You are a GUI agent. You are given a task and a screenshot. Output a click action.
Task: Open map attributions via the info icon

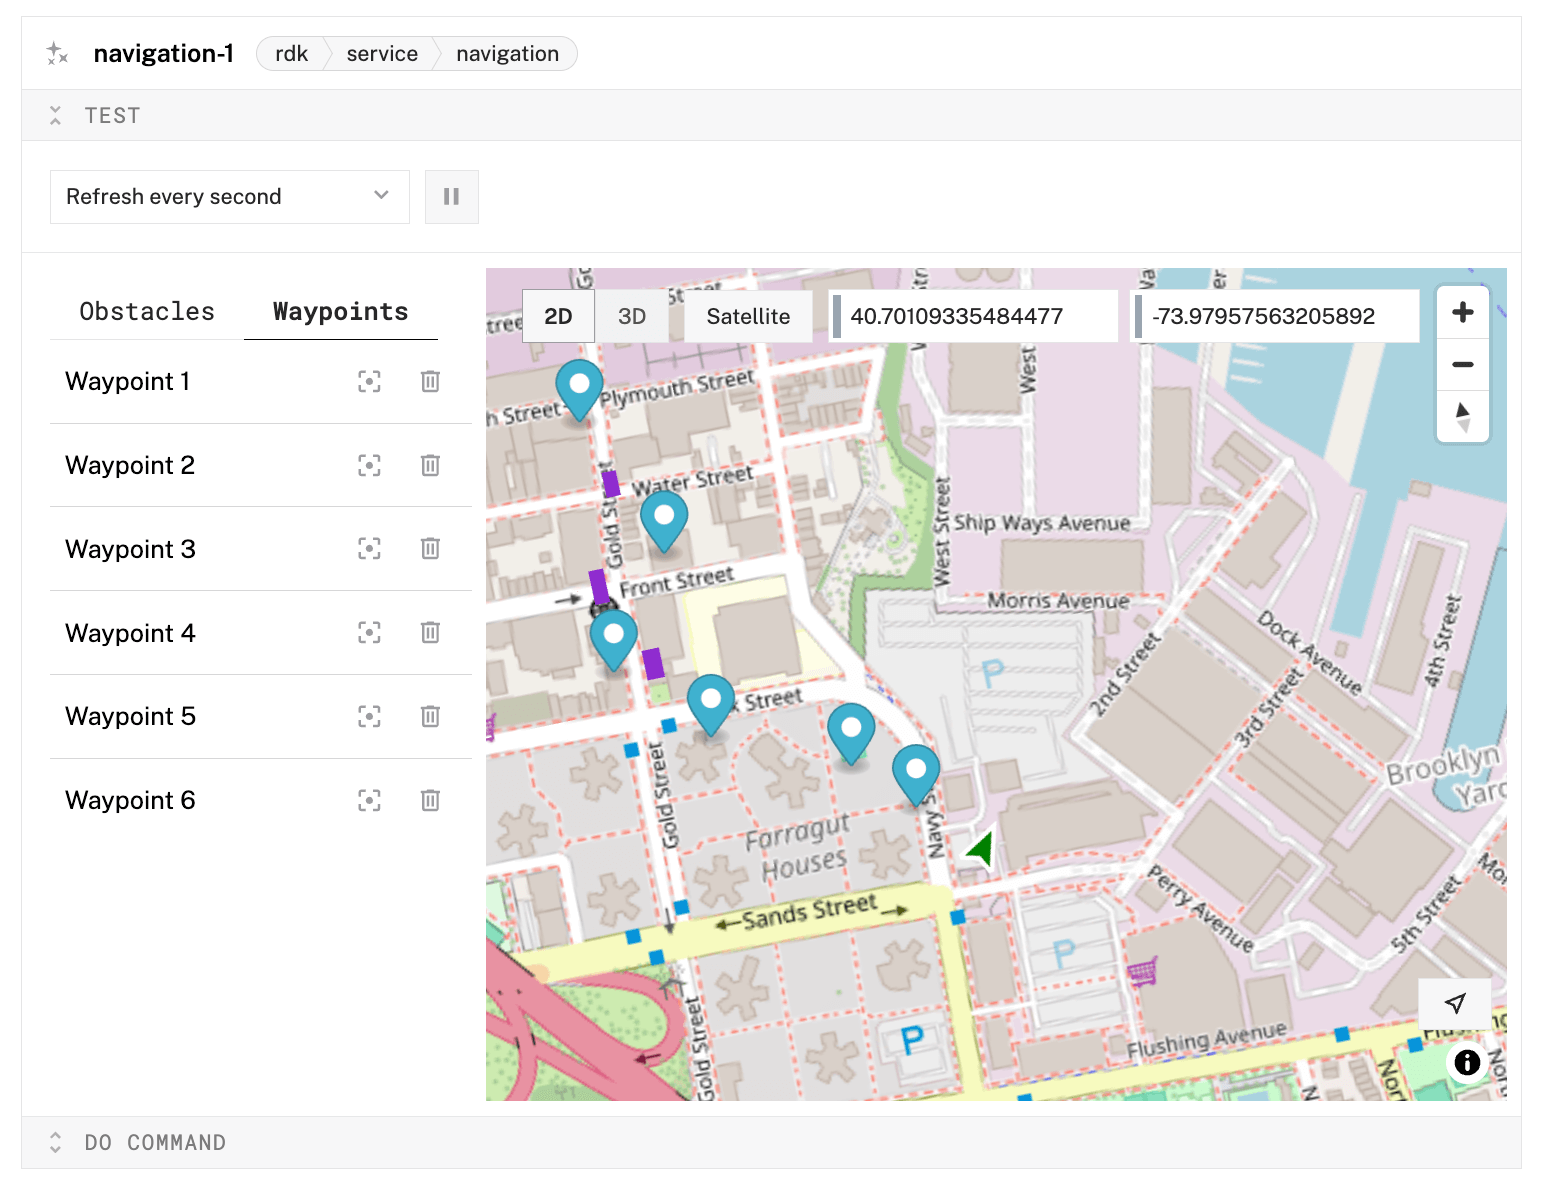coord(1466,1064)
